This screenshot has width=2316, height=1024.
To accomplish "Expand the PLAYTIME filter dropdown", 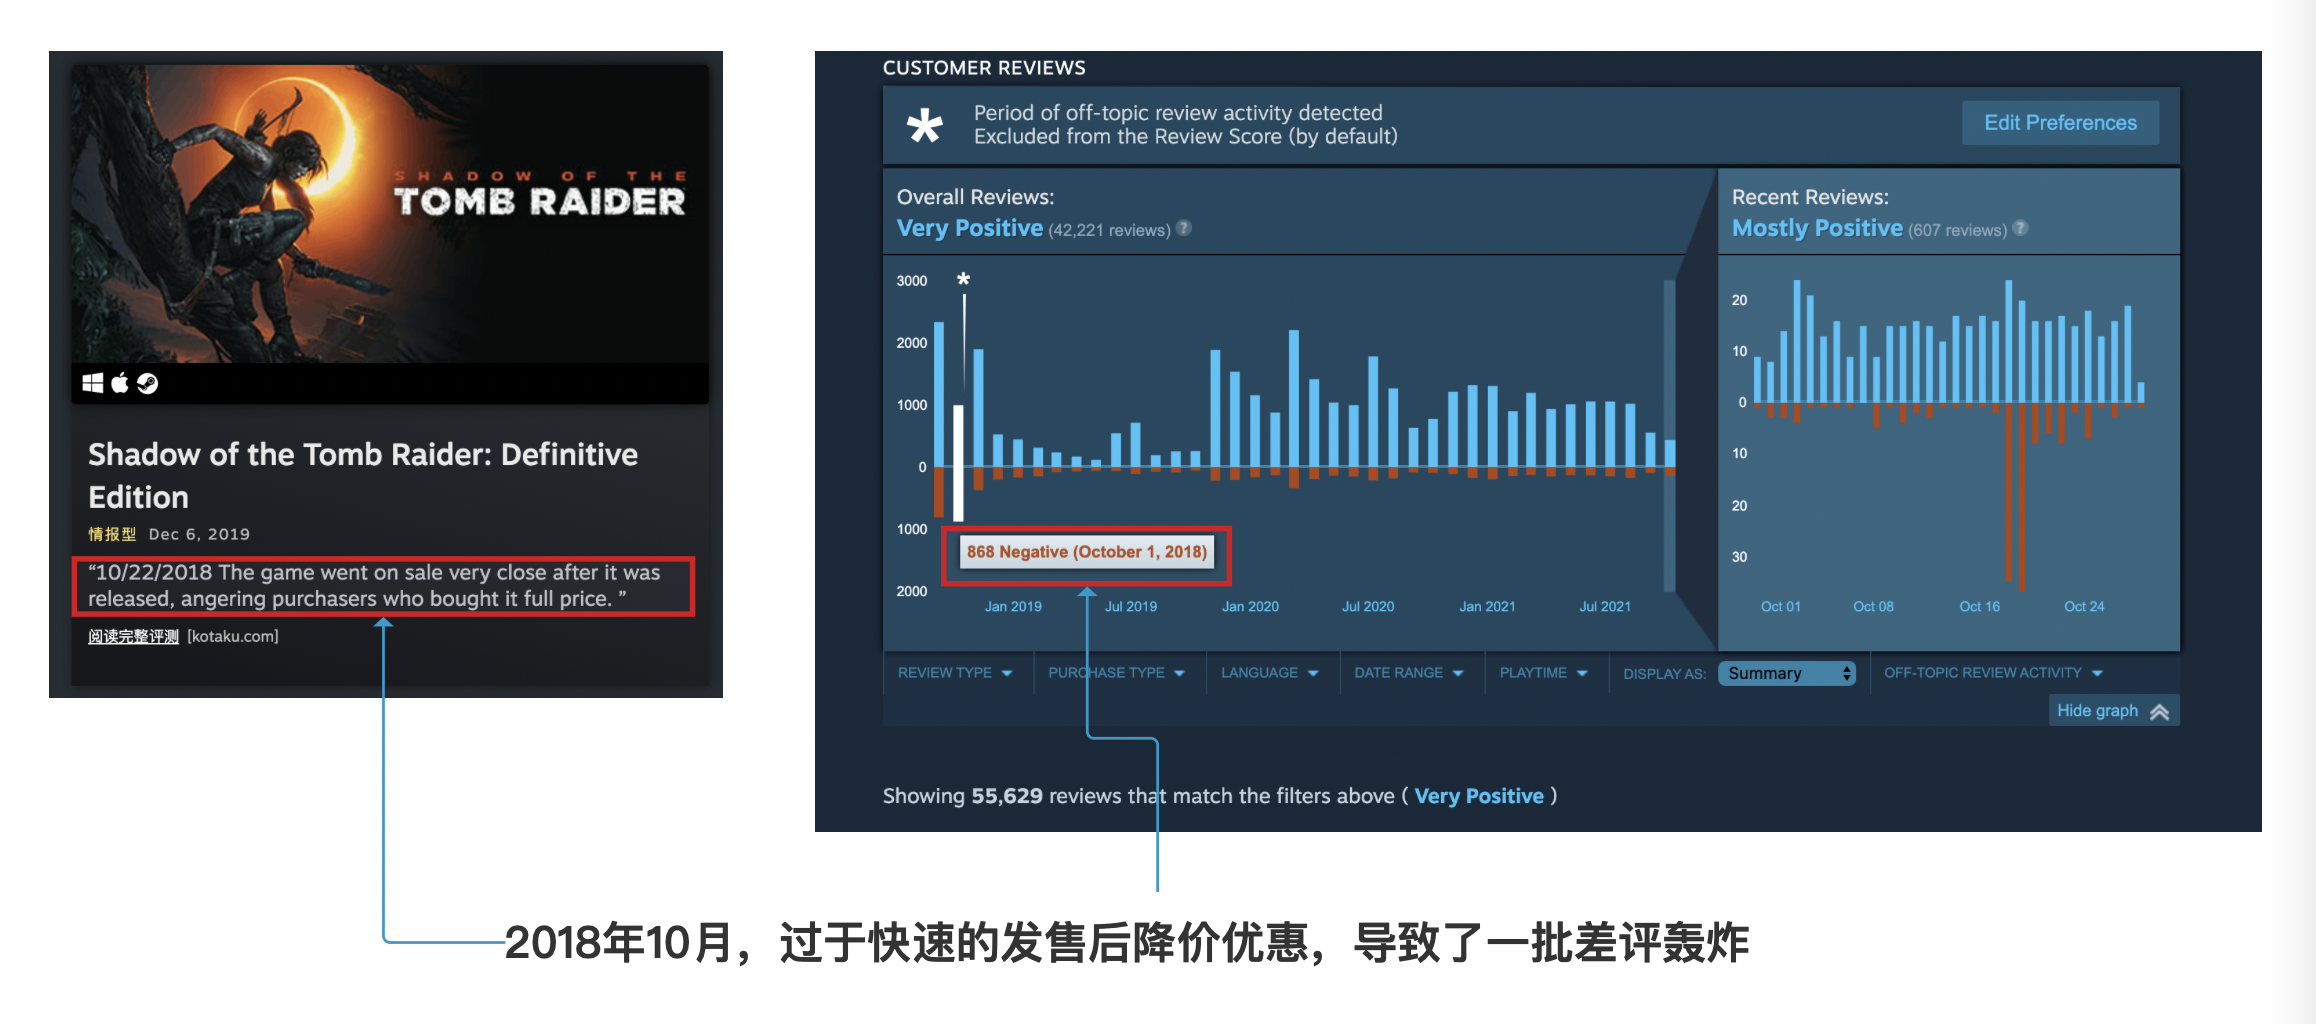I will click(x=1543, y=673).
